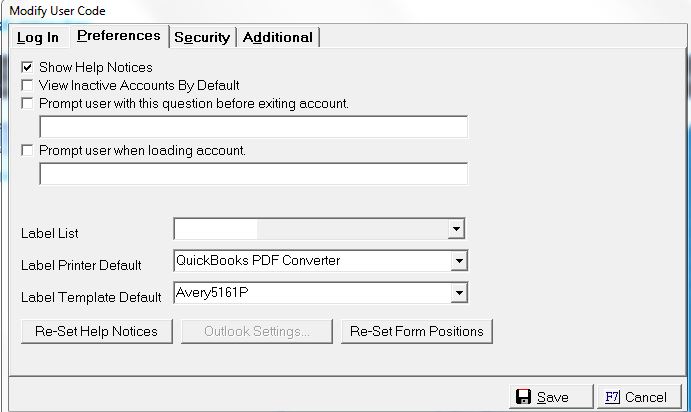Open the Security tab

pyautogui.click(x=202, y=38)
